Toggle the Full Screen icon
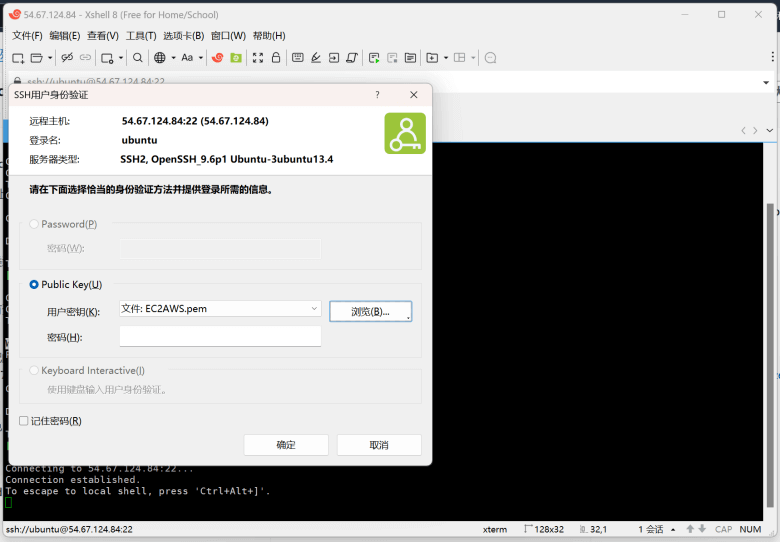This screenshot has height=542, width=780. [258, 58]
